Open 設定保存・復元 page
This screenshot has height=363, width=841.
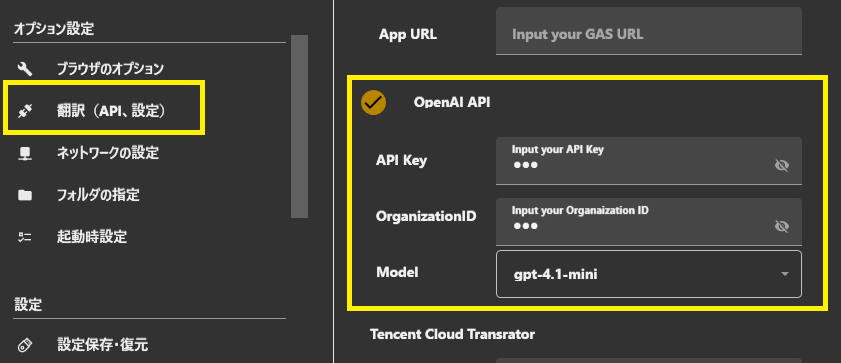[102, 345]
